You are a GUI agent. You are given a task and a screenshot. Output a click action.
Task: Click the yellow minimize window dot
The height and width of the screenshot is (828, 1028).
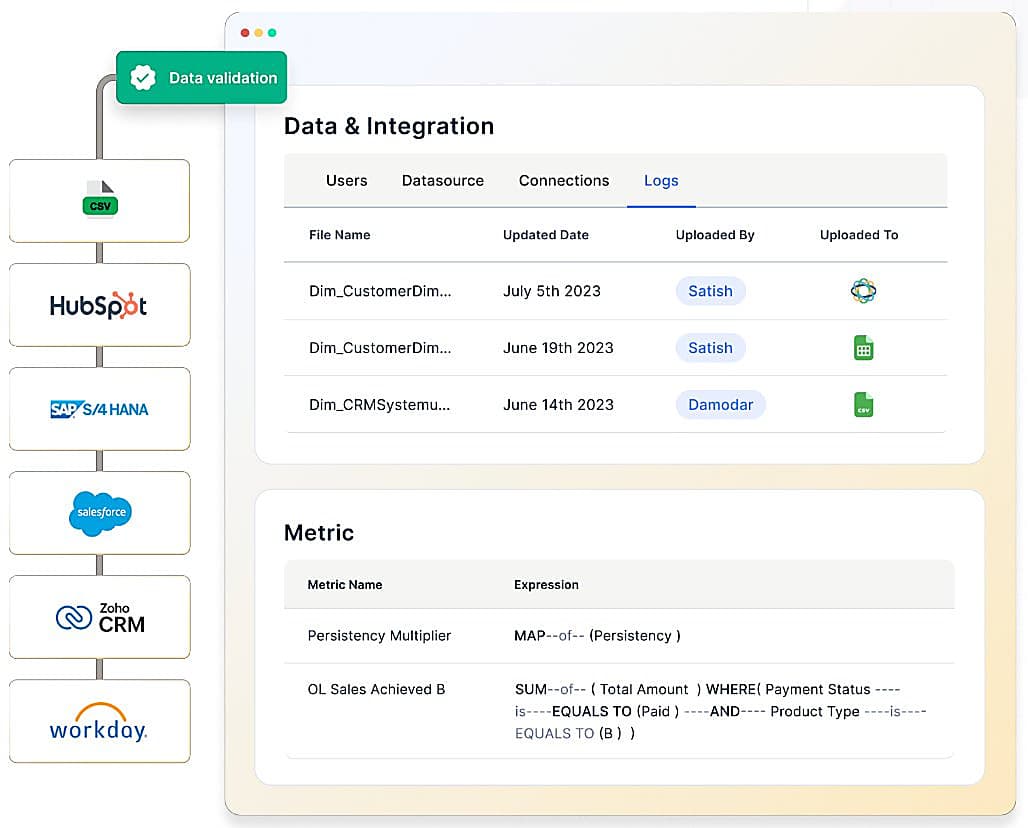258,33
